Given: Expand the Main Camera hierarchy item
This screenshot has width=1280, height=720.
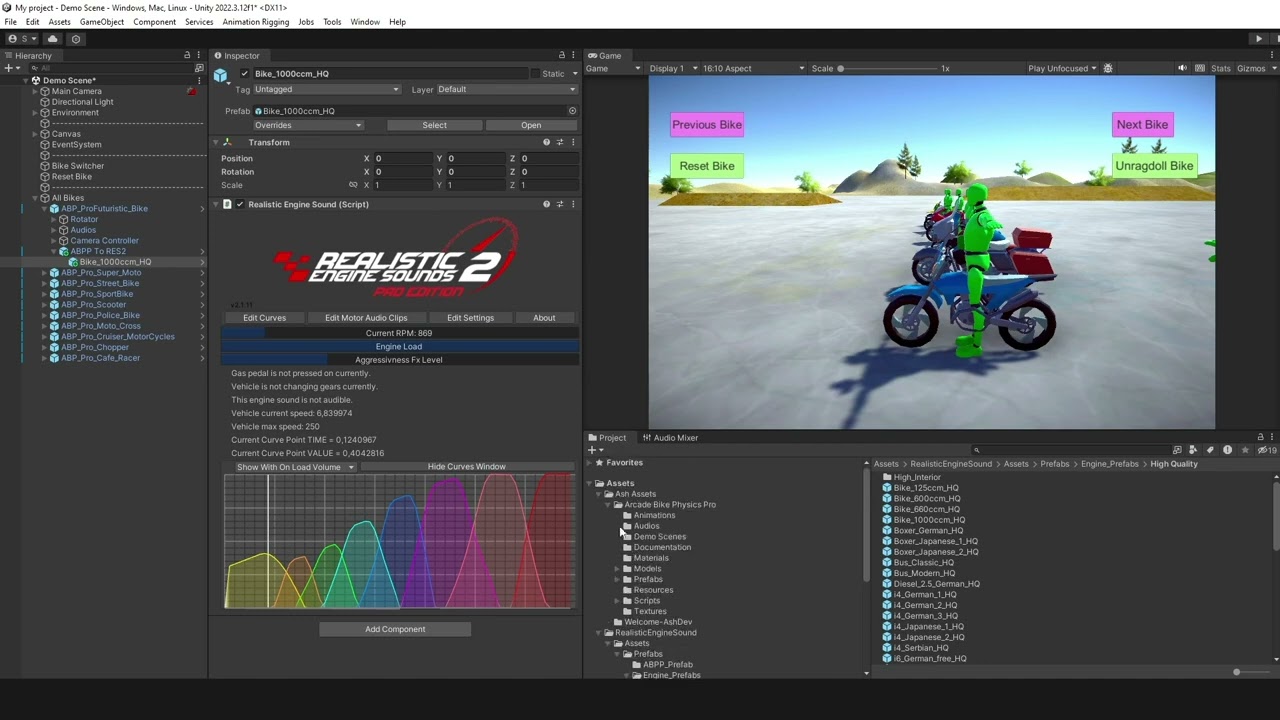Looking at the screenshot, I should click(x=35, y=91).
